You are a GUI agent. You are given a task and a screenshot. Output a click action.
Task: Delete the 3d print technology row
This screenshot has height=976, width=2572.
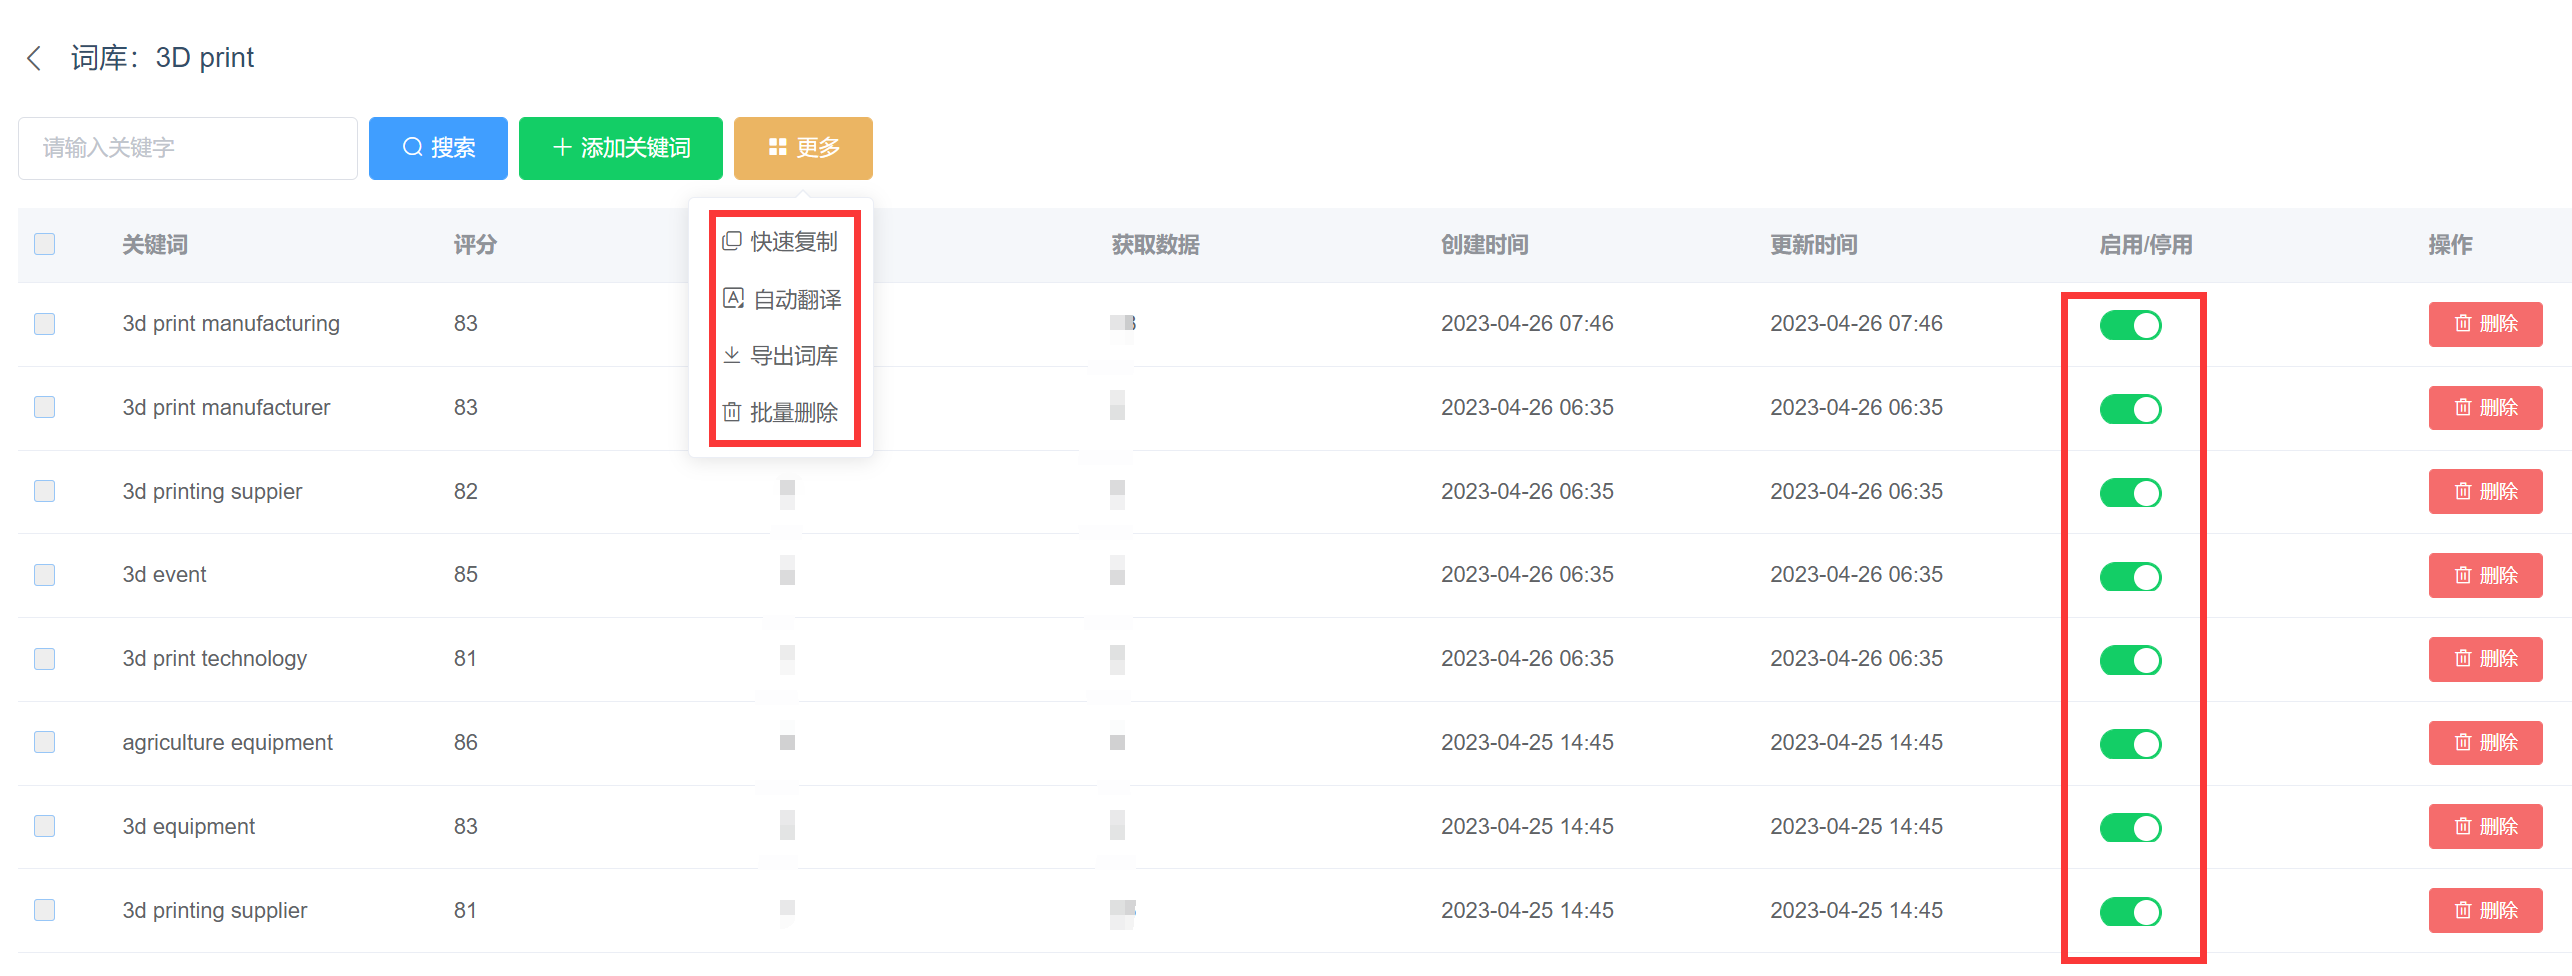[x=2485, y=659]
